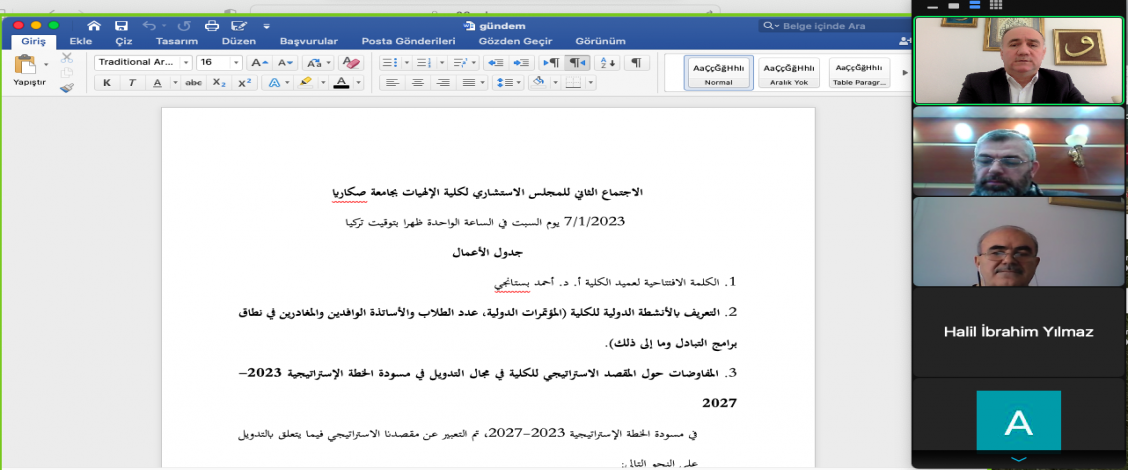Toggle bold with the K button
The width and height of the screenshot is (1128, 470).
(x=107, y=83)
